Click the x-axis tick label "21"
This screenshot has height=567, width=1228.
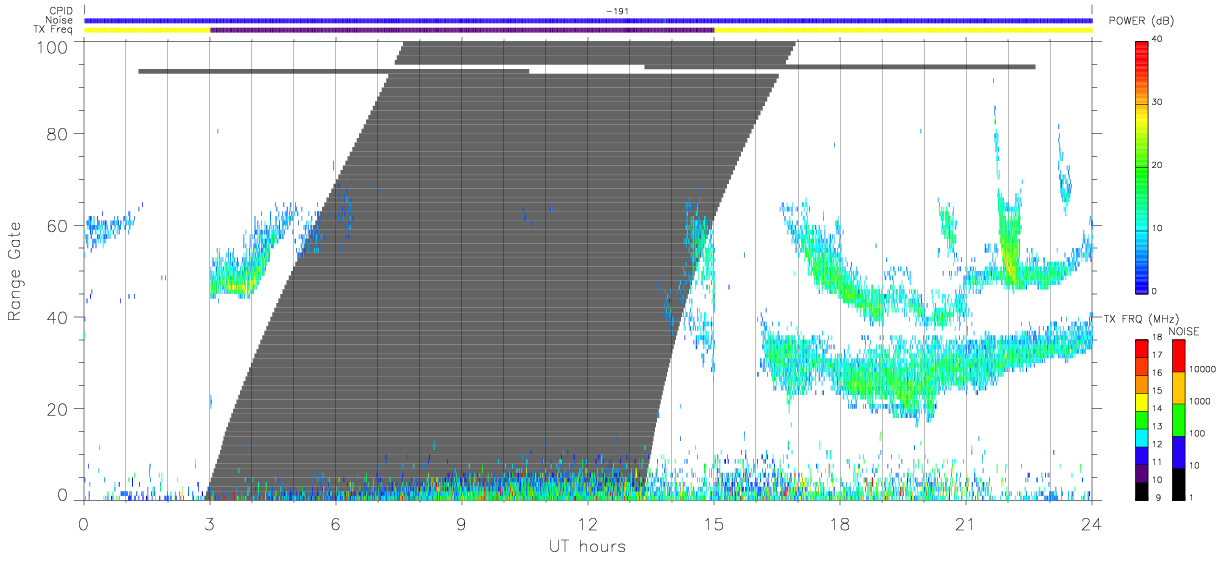(x=965, y=524)
